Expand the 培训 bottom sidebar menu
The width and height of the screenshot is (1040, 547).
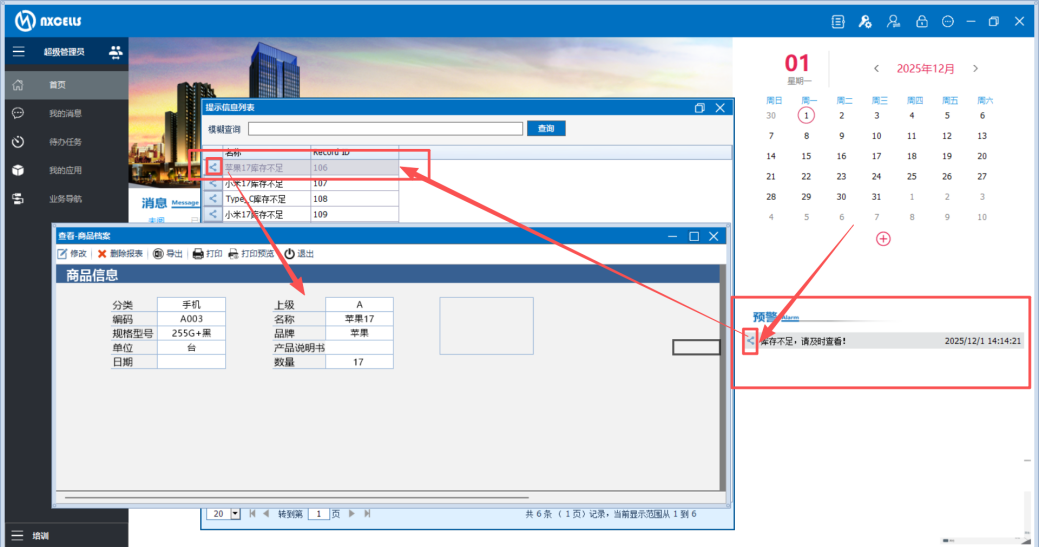[x=17, y=535]
